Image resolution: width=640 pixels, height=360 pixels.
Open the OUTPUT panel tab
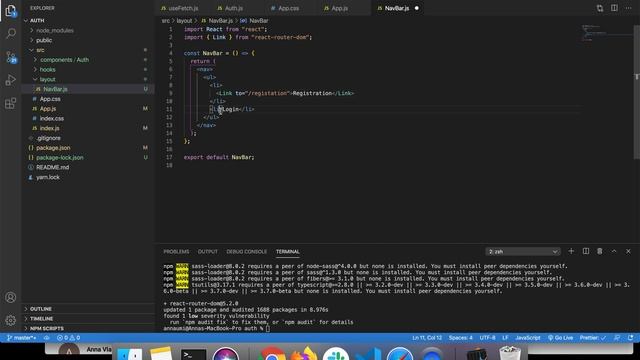pyautogui.click(x=207, y=252)
